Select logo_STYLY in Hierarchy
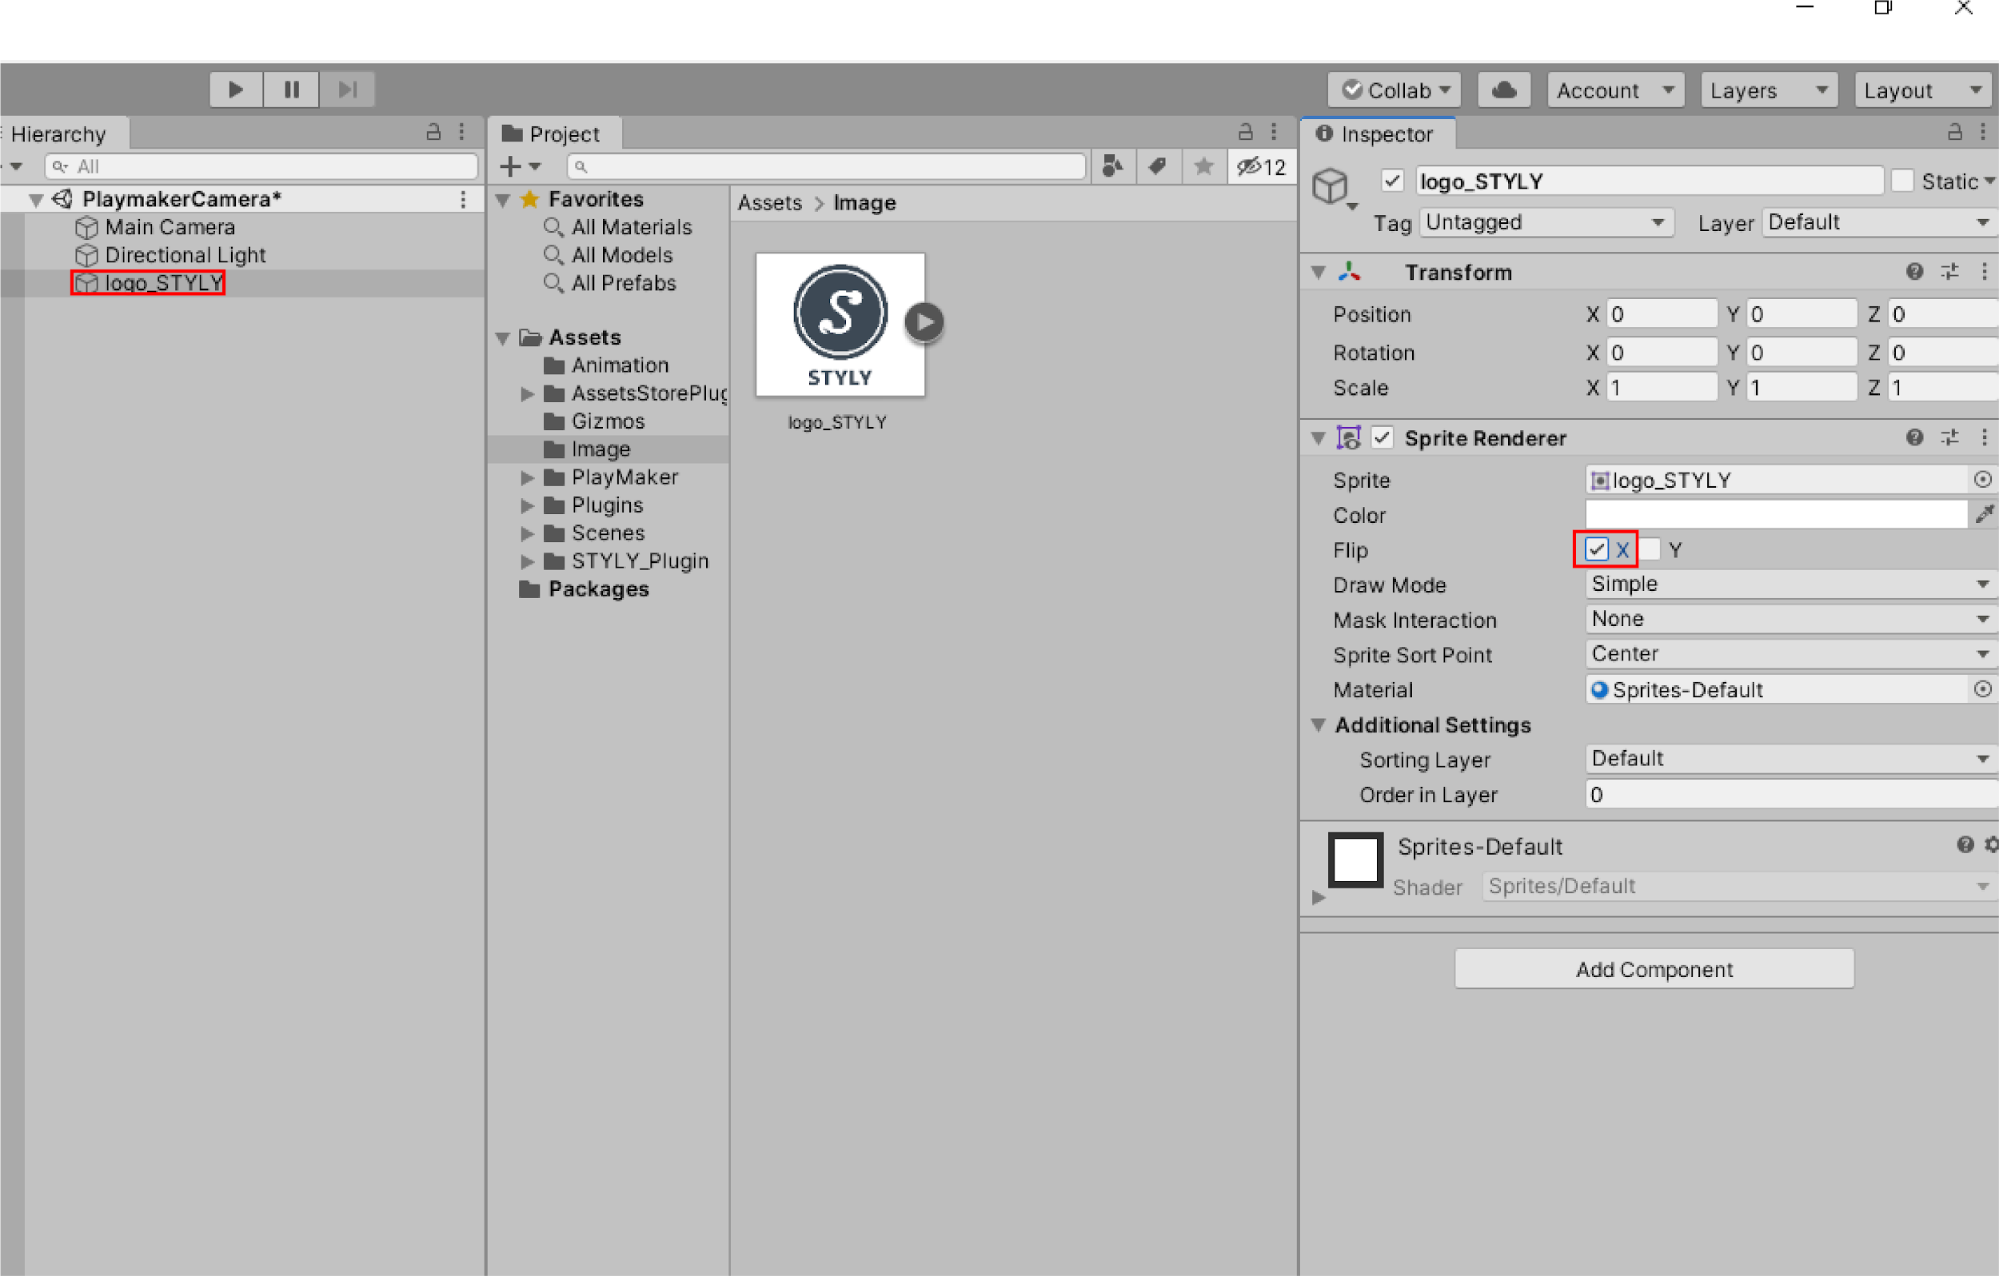The width and height of the screenshot is (1999, 1277). (148, 283)
